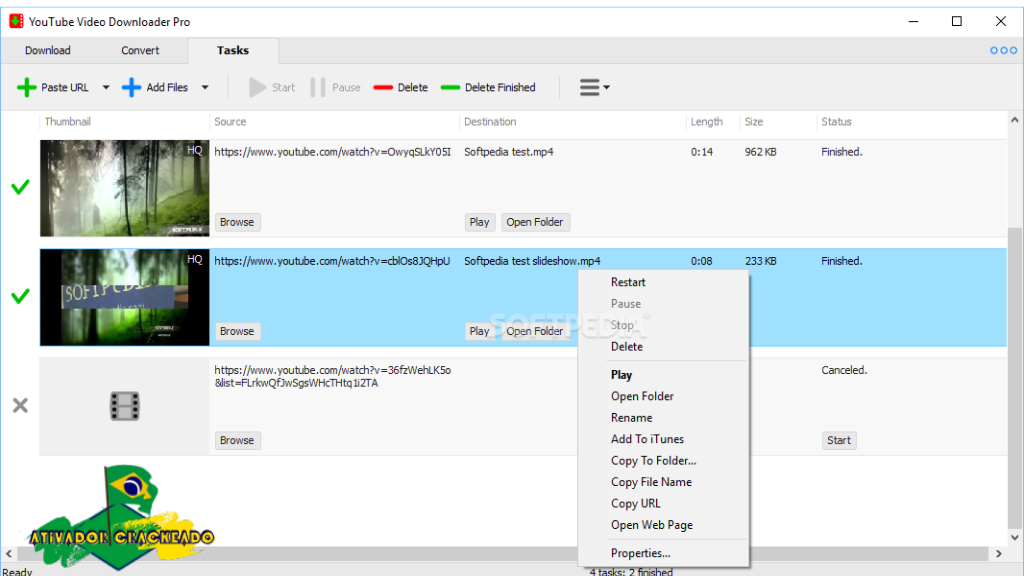Click the app logo in title bar

click(16, 21)
